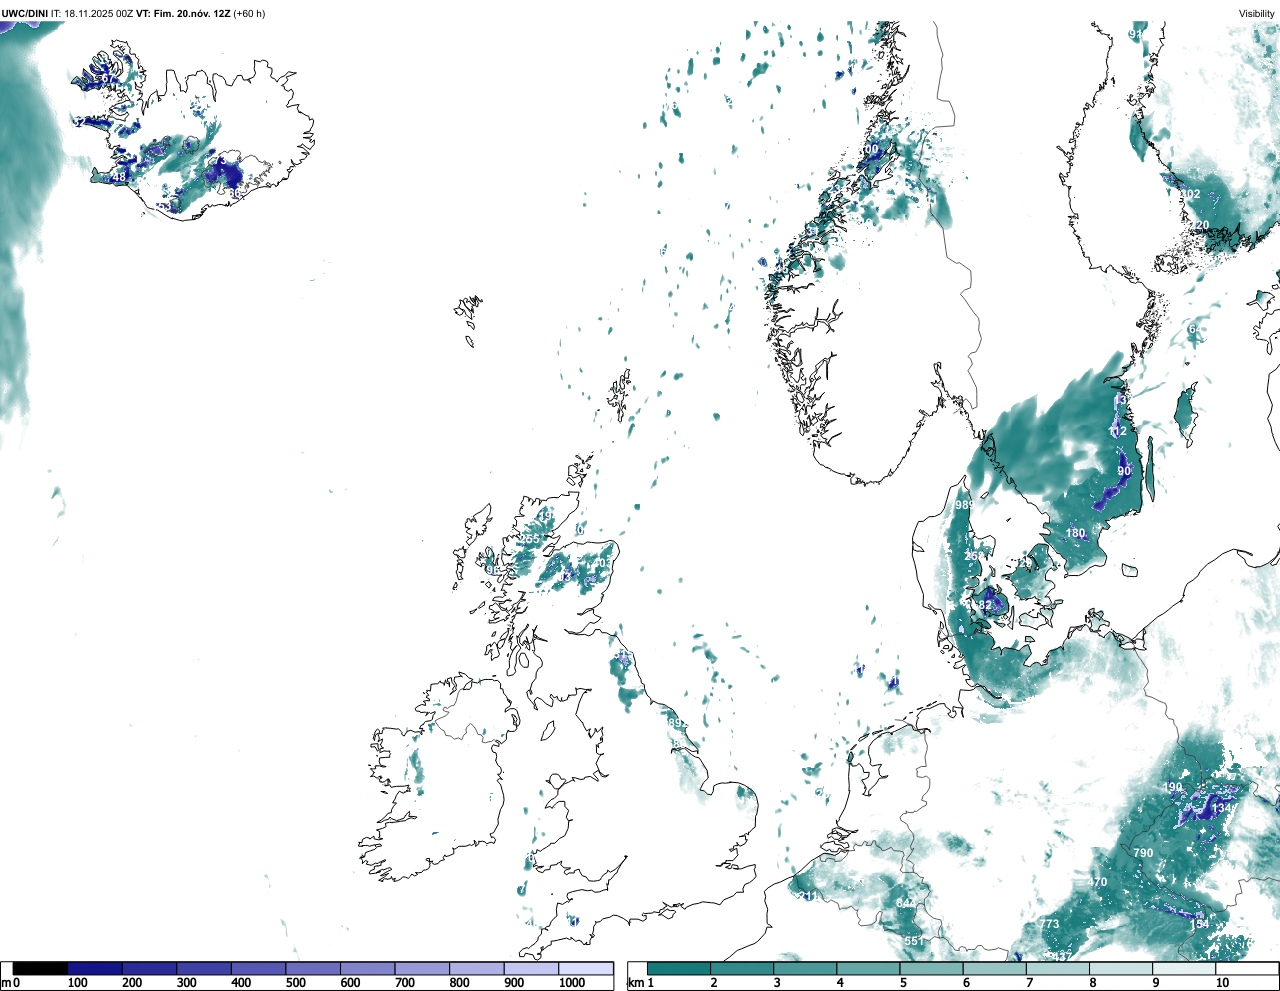Click the dark blue 100–200 m legend swatch
1280x991 pixels.
coord(95,968)
